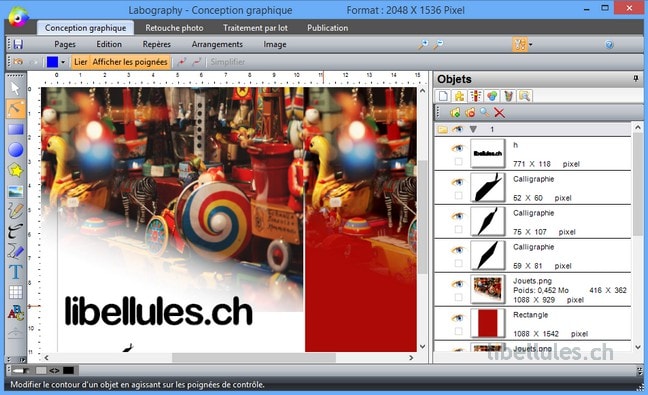Select the Text tool (T)
Viewport: 648px width, 395px height.
click(16, 271)
